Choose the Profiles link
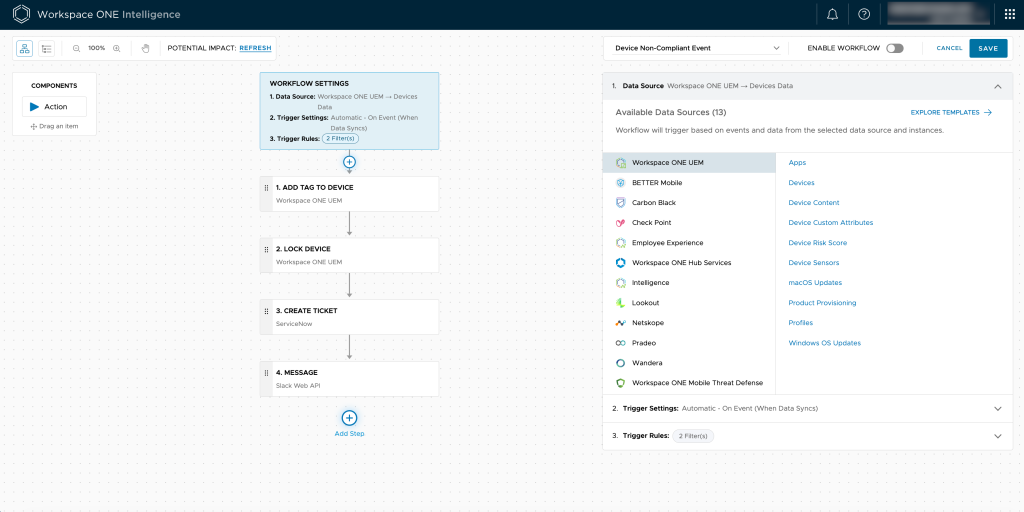Image resolution: width=1024 pixels, height=512 pixels. click(801, 323)
